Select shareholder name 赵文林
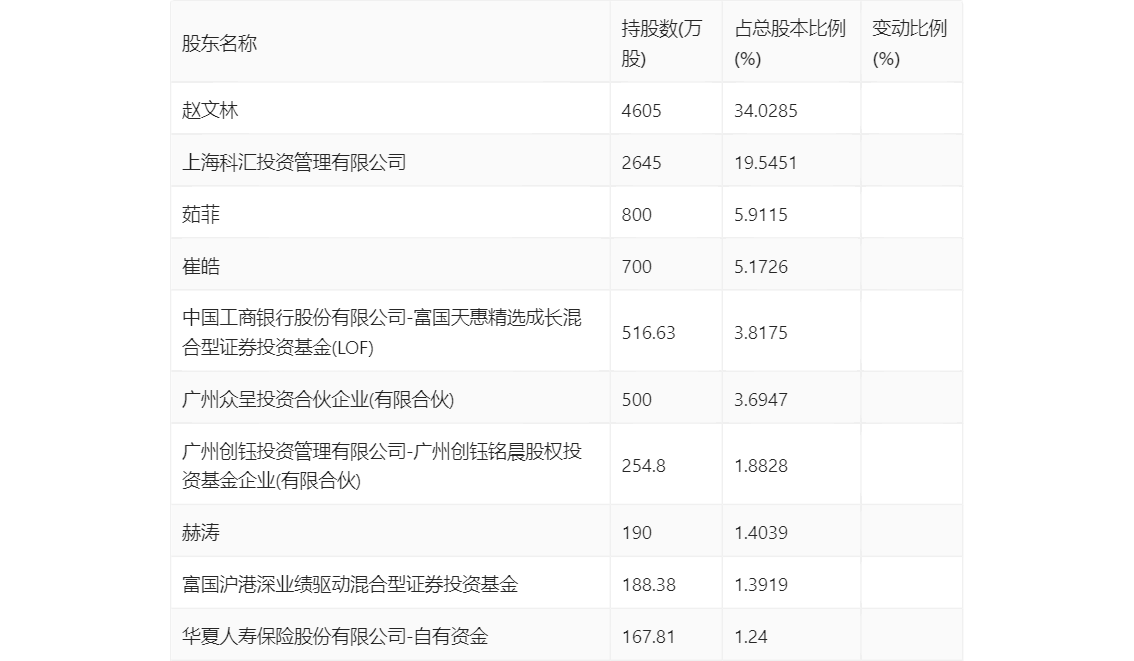The height and width of the screenshot is (661, 1134). [x=210, y=111]
